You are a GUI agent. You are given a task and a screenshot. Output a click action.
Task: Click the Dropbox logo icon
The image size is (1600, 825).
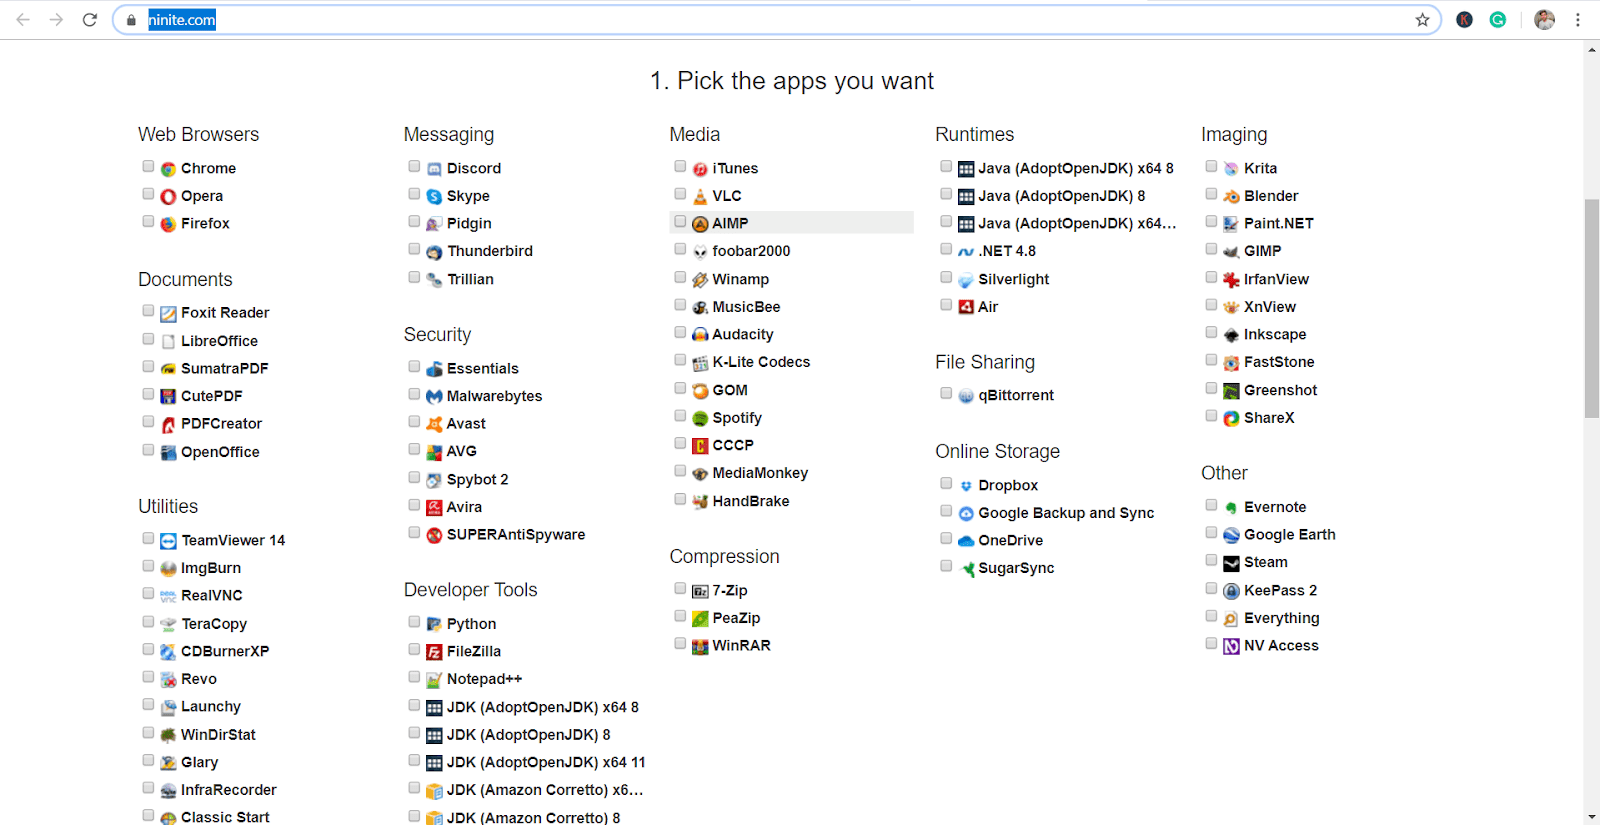click(x=966, y=486)
